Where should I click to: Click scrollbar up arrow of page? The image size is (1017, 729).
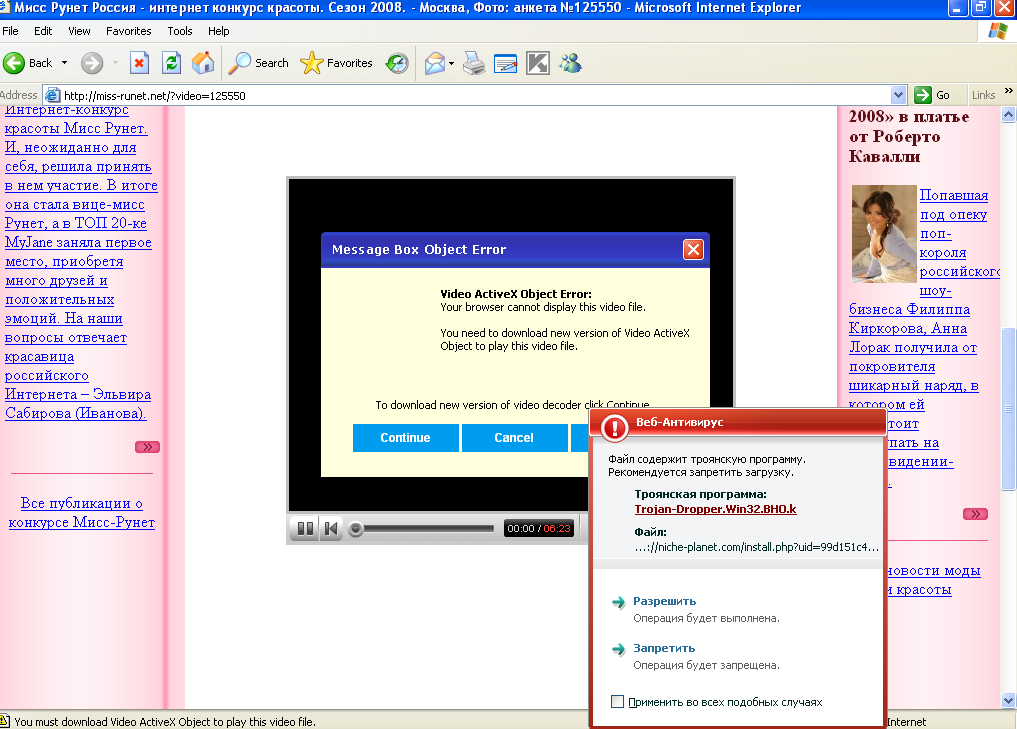(x=1008, y=115)
